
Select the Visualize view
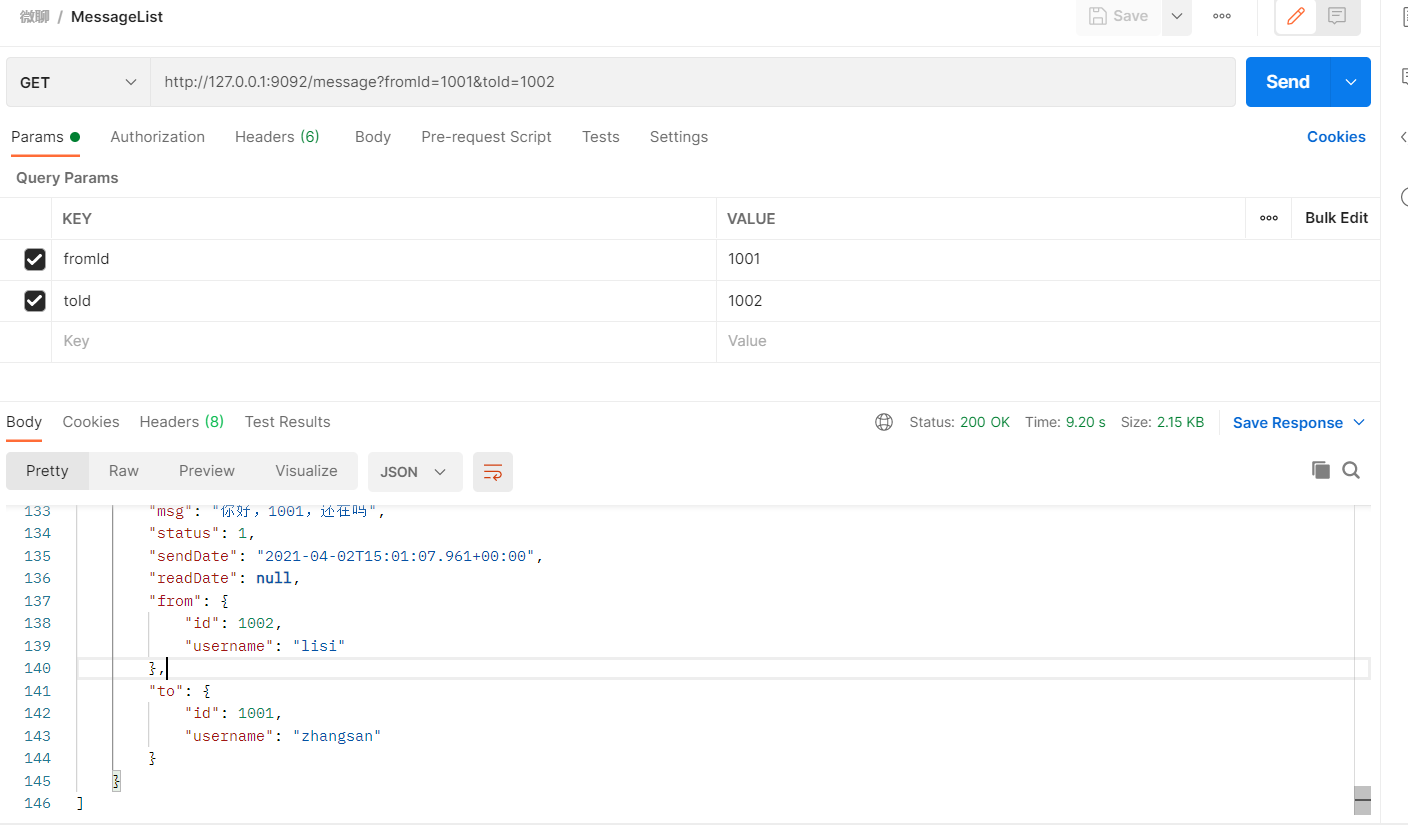tap(306, 471)
